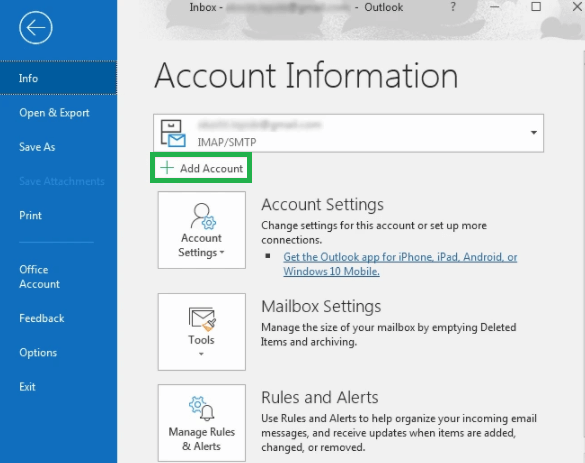Open the Account Settings dropdown button
The image size is (585, 463).
(x=201, y=230)
